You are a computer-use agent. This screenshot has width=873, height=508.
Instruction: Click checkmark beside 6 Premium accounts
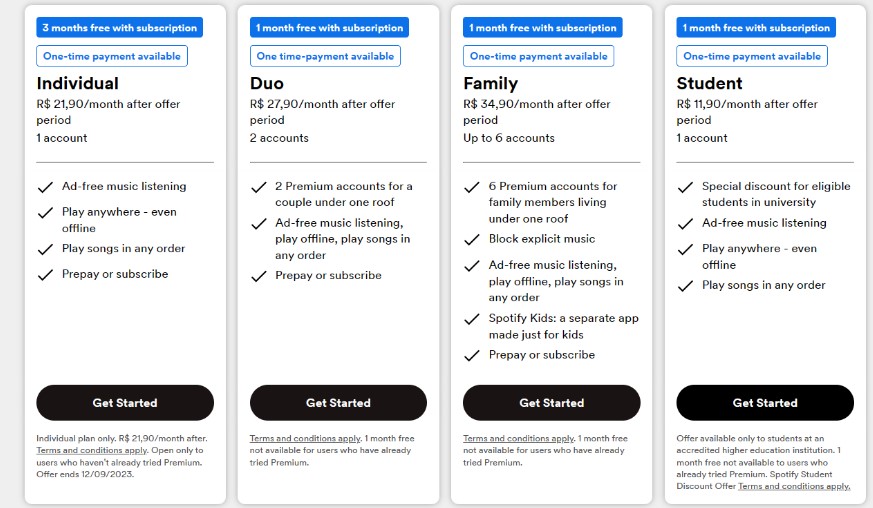coord(472,187)
